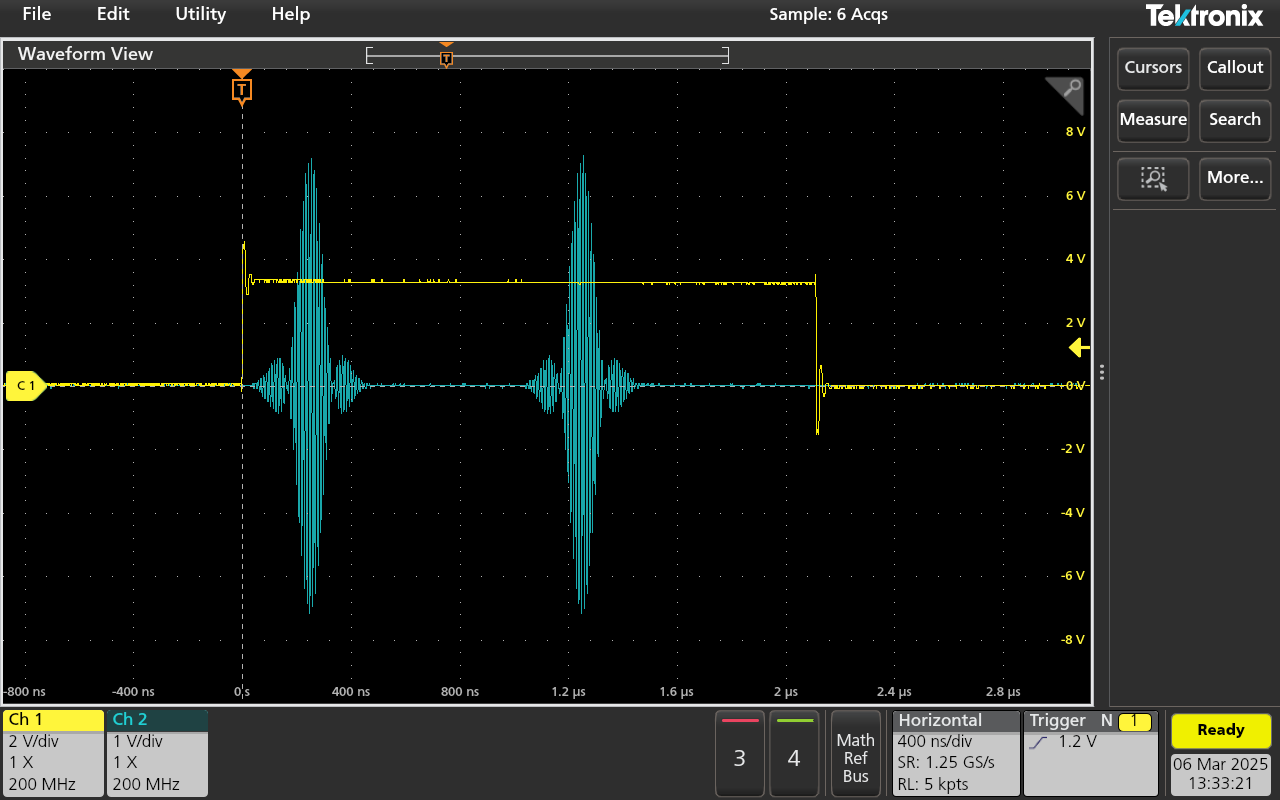Open the Trigger settings badge
Viewport: 1280px width, 800px height.
coord(1092,753)
